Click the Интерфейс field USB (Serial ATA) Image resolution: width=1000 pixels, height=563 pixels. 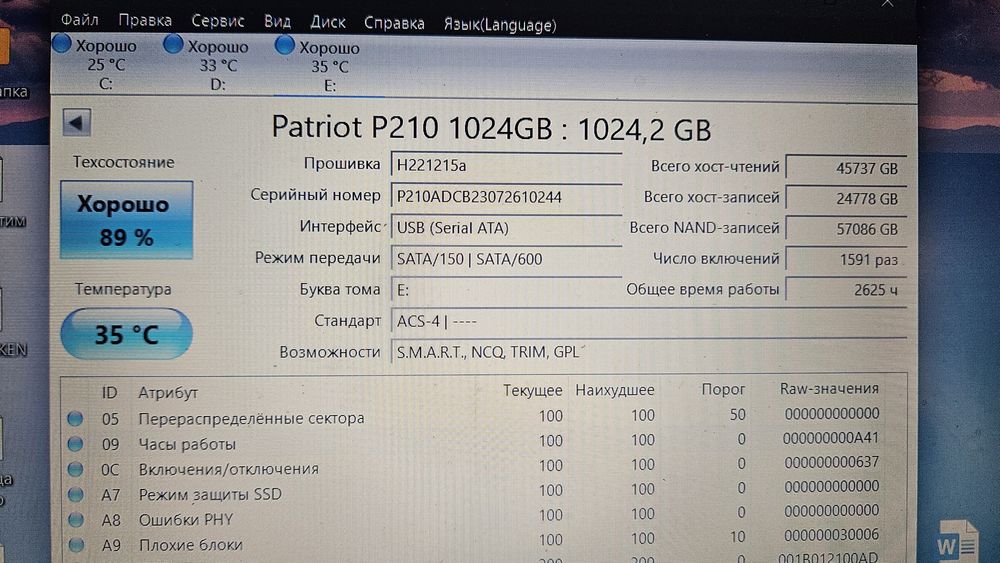(506, 228)
